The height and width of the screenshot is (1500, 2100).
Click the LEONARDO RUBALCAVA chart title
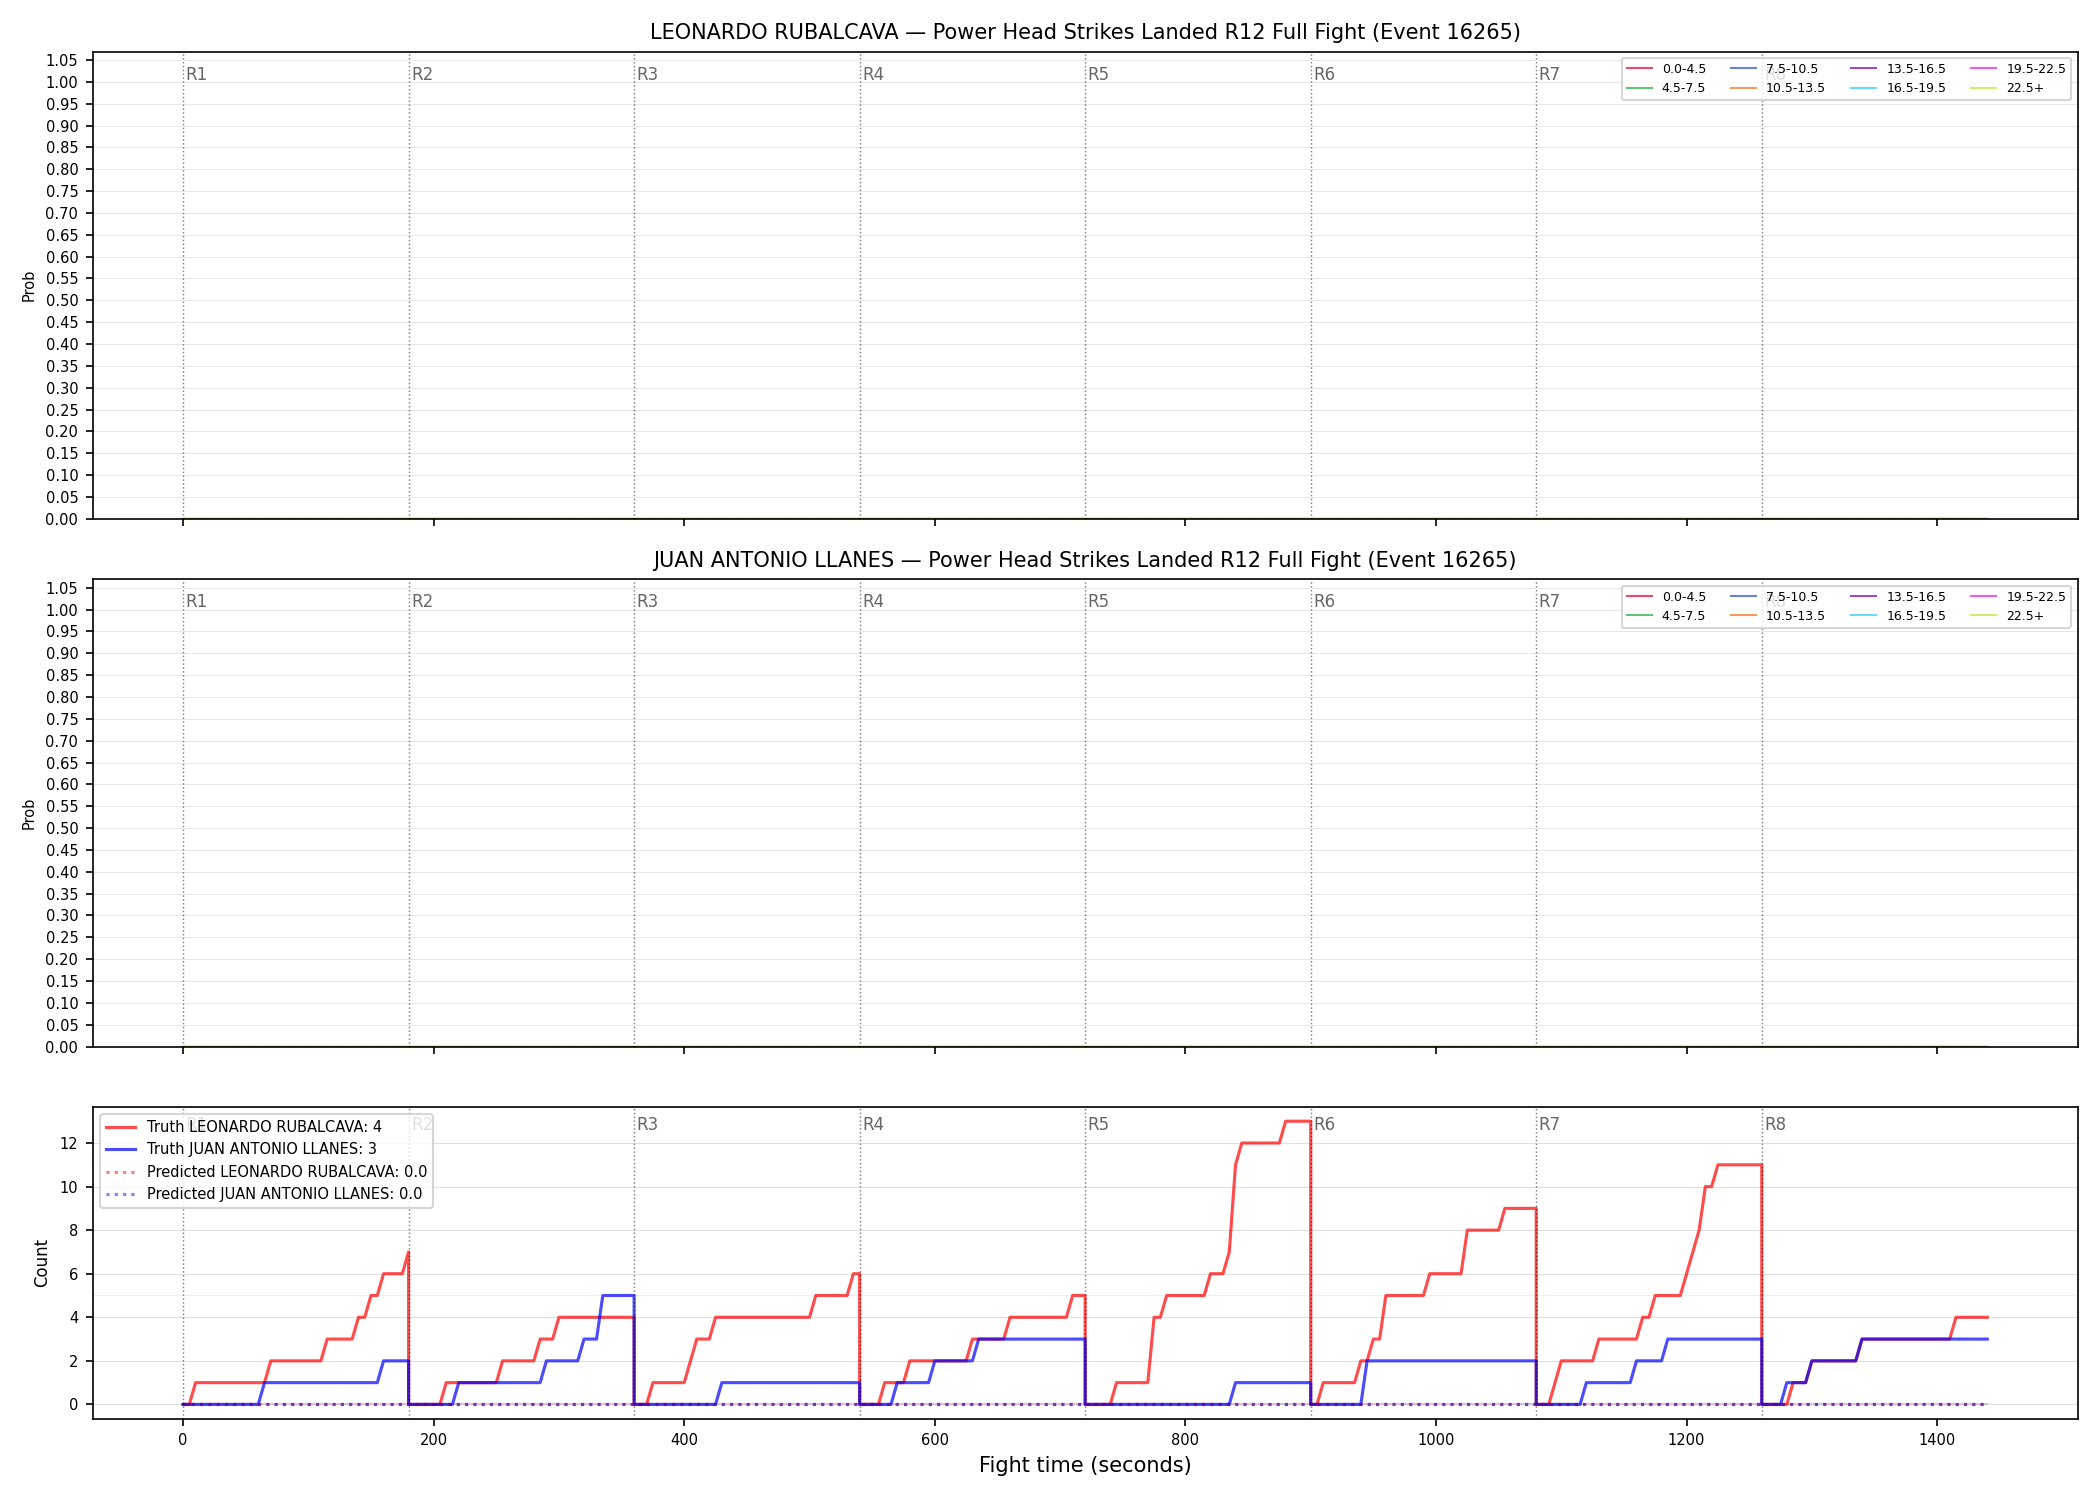coord(1085,32)
